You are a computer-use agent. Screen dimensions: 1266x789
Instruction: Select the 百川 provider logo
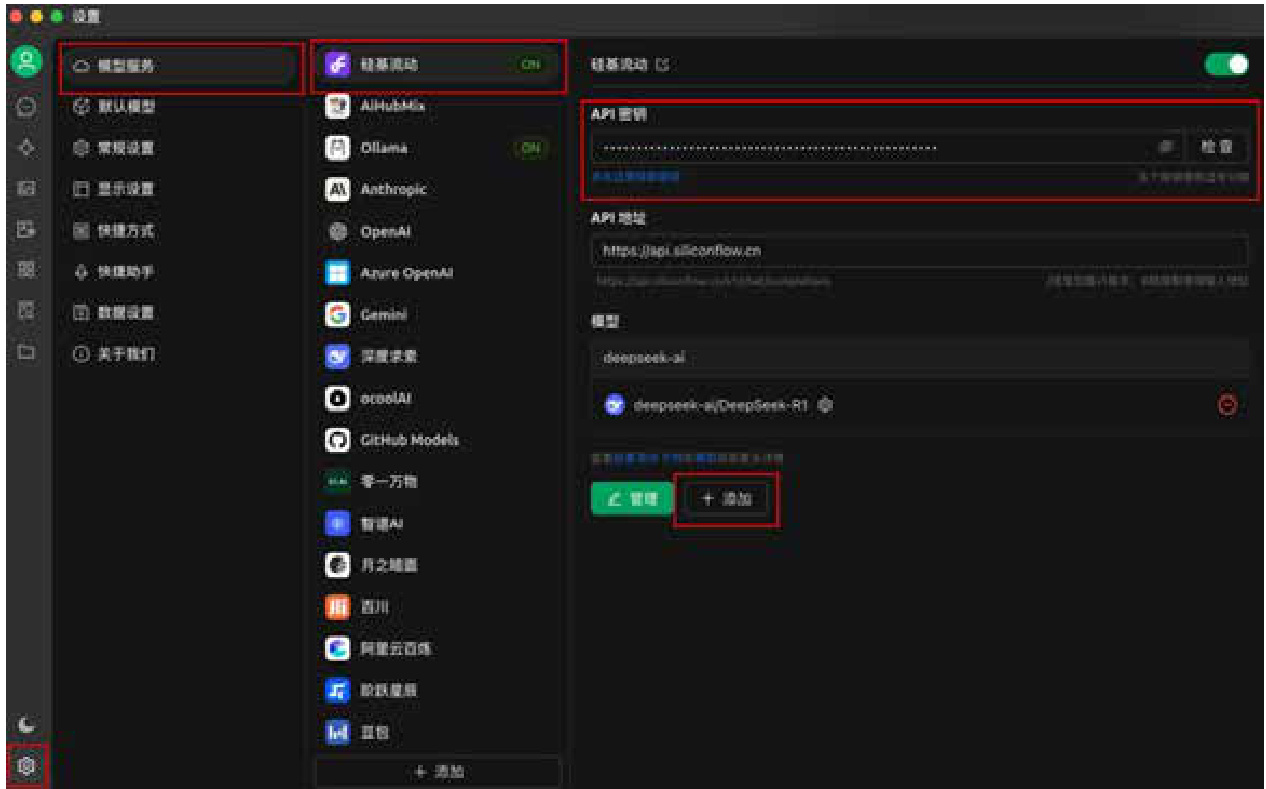(338, 606)
